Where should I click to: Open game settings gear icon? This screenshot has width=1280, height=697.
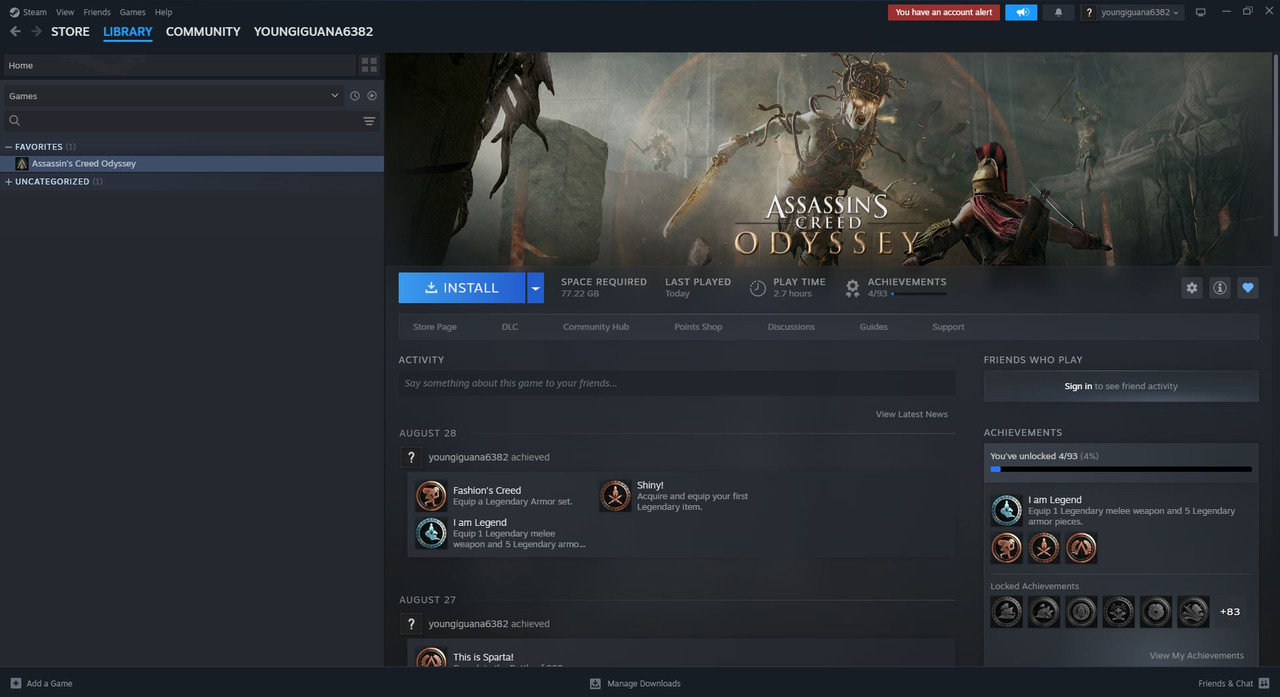pyautogui.click(x=1191, y=287)
